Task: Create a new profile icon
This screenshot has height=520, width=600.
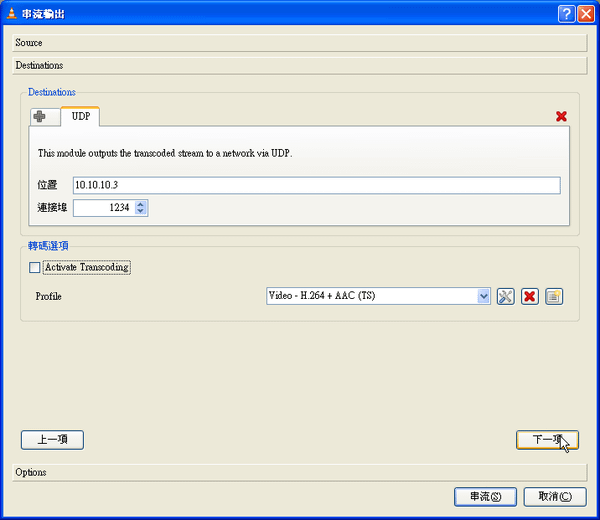Action: [554, 297]
